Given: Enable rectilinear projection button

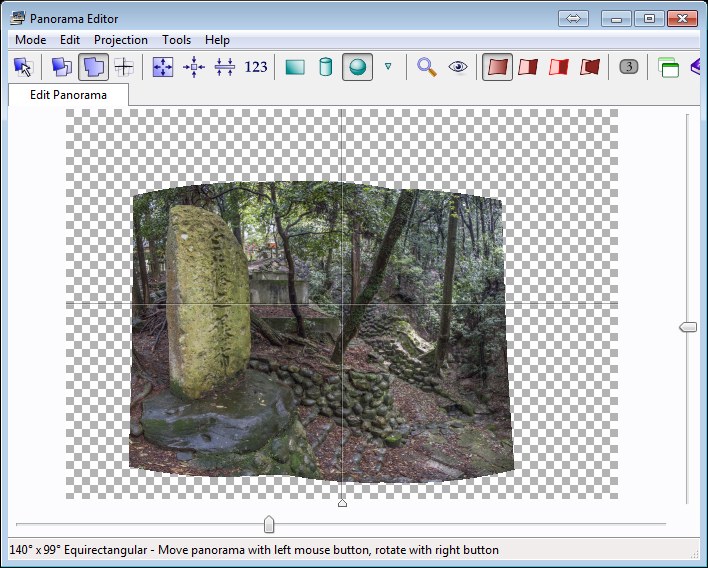Looking at the screenshot, I should pyautogui.click(x=295, y=67).
